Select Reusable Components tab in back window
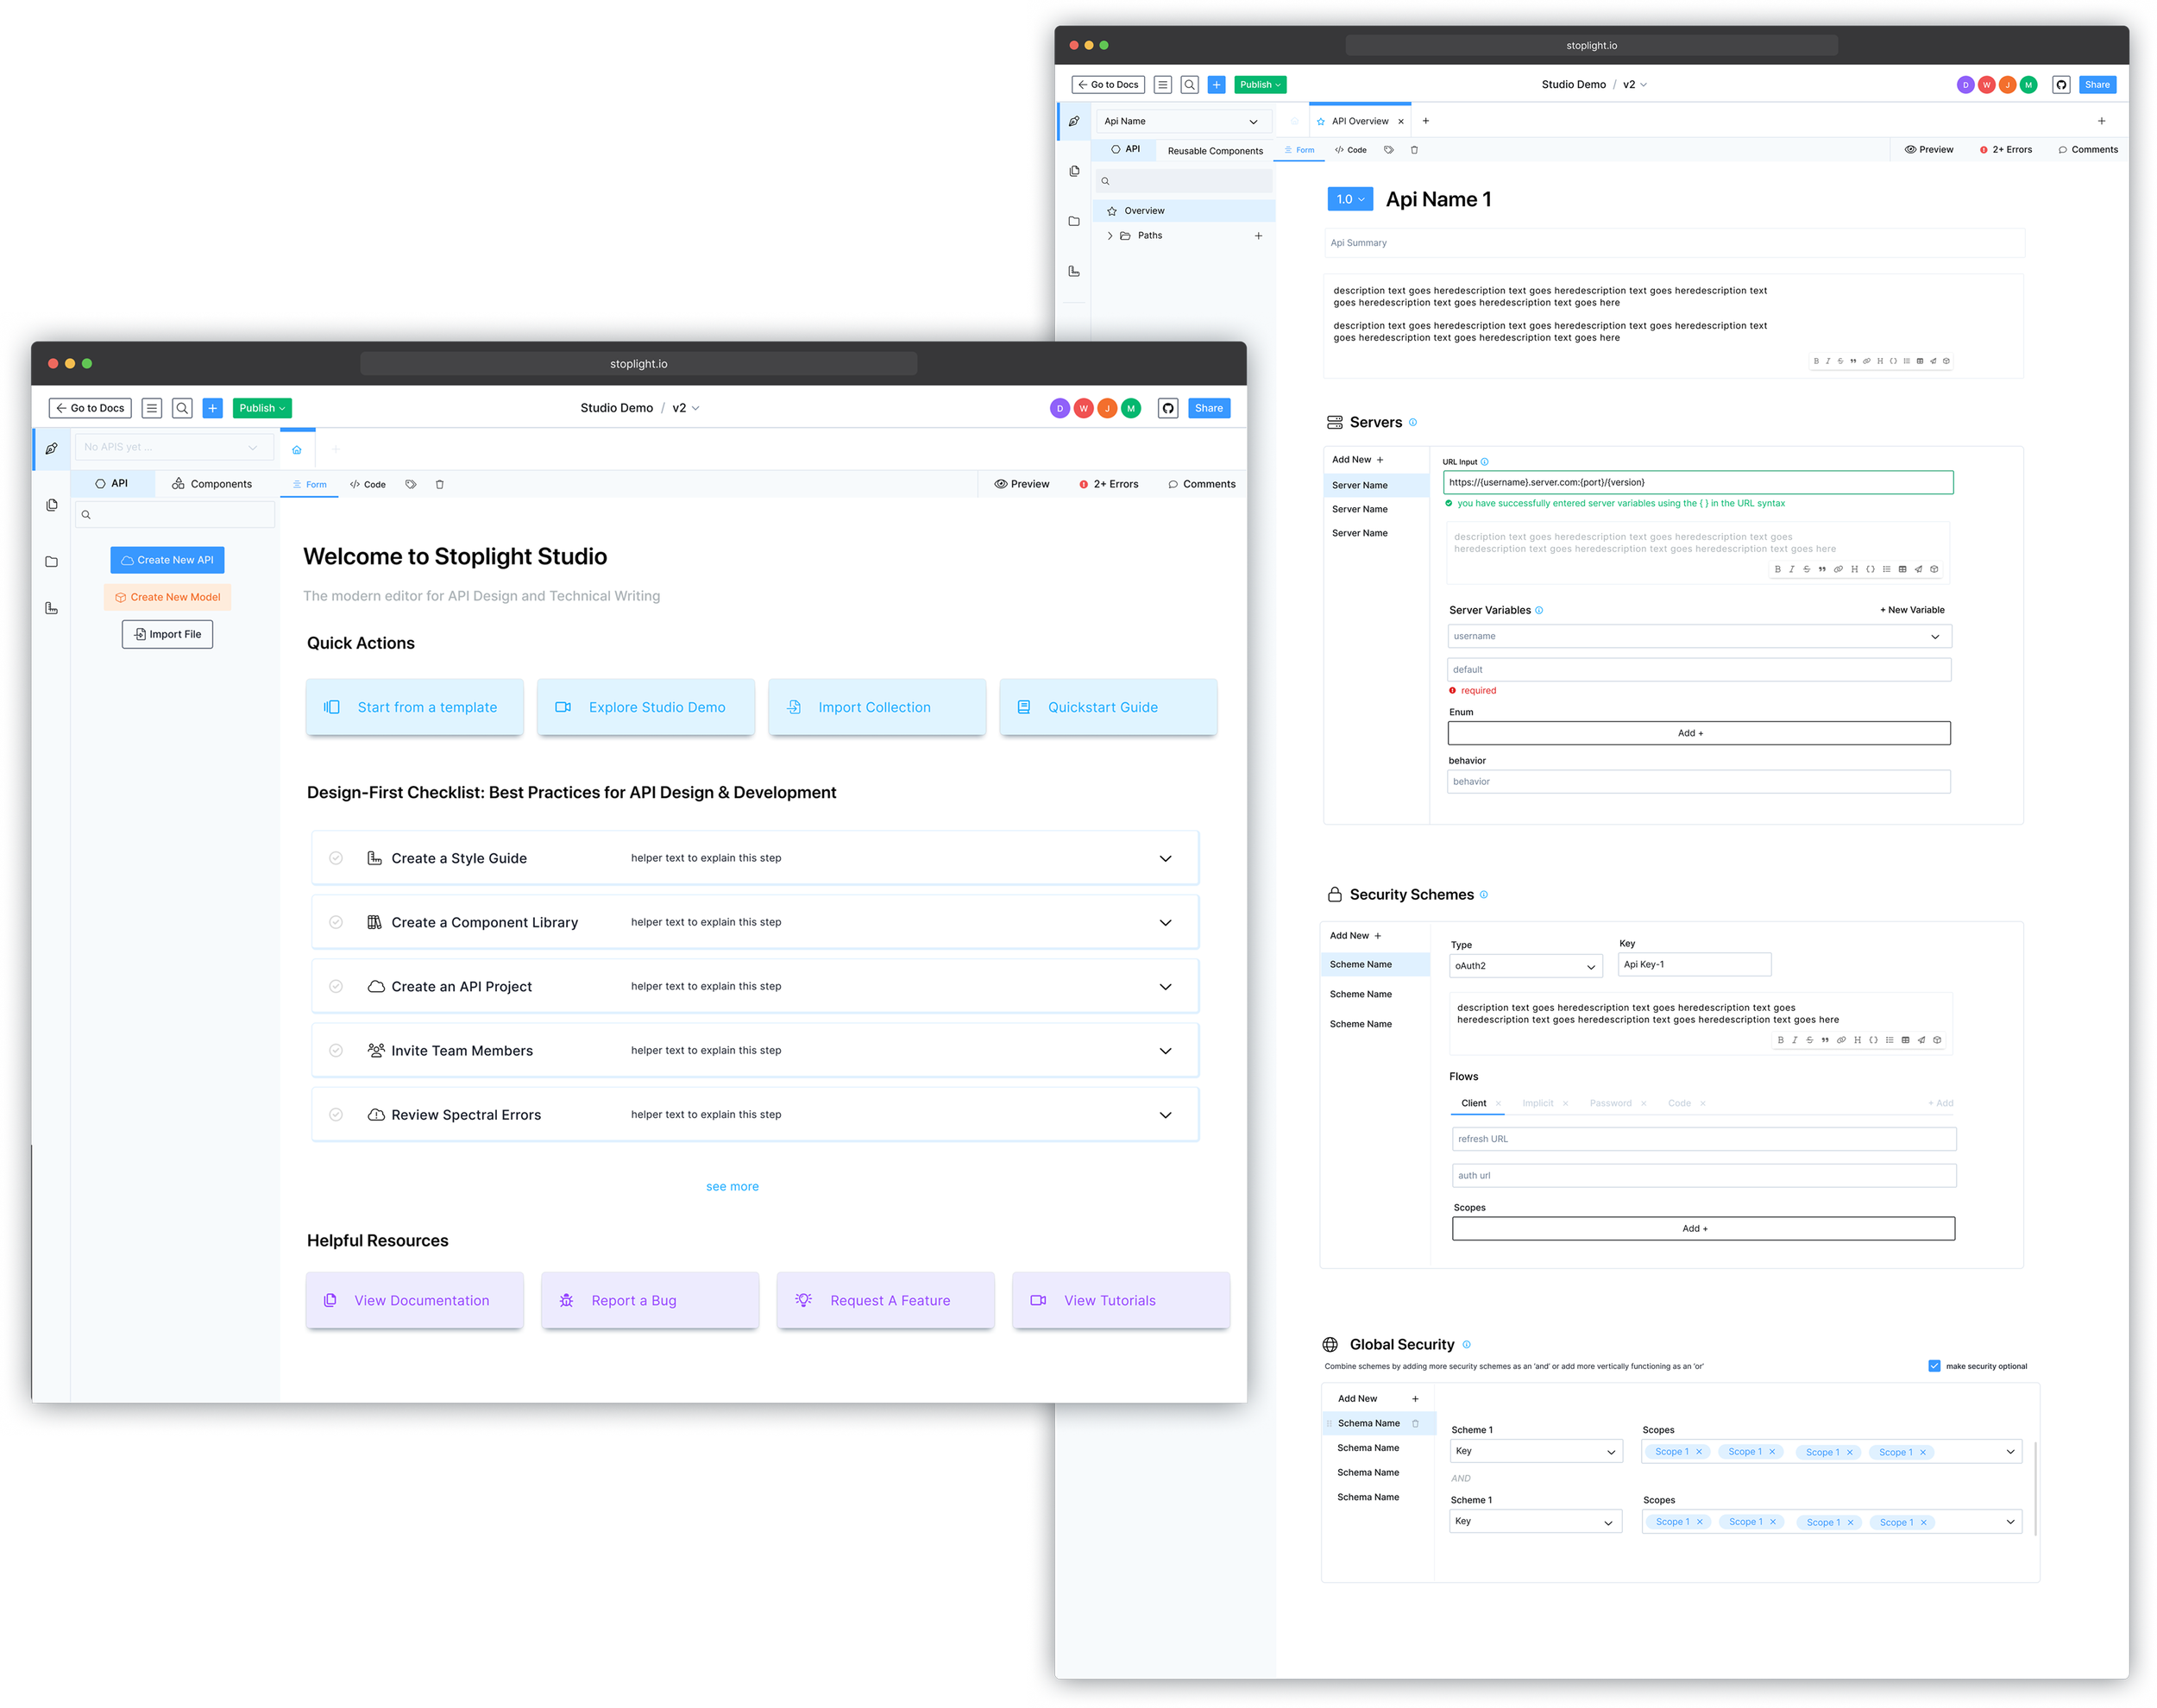Image resolution: width=2157 pixels, height=1708 pixels. 1216,151
